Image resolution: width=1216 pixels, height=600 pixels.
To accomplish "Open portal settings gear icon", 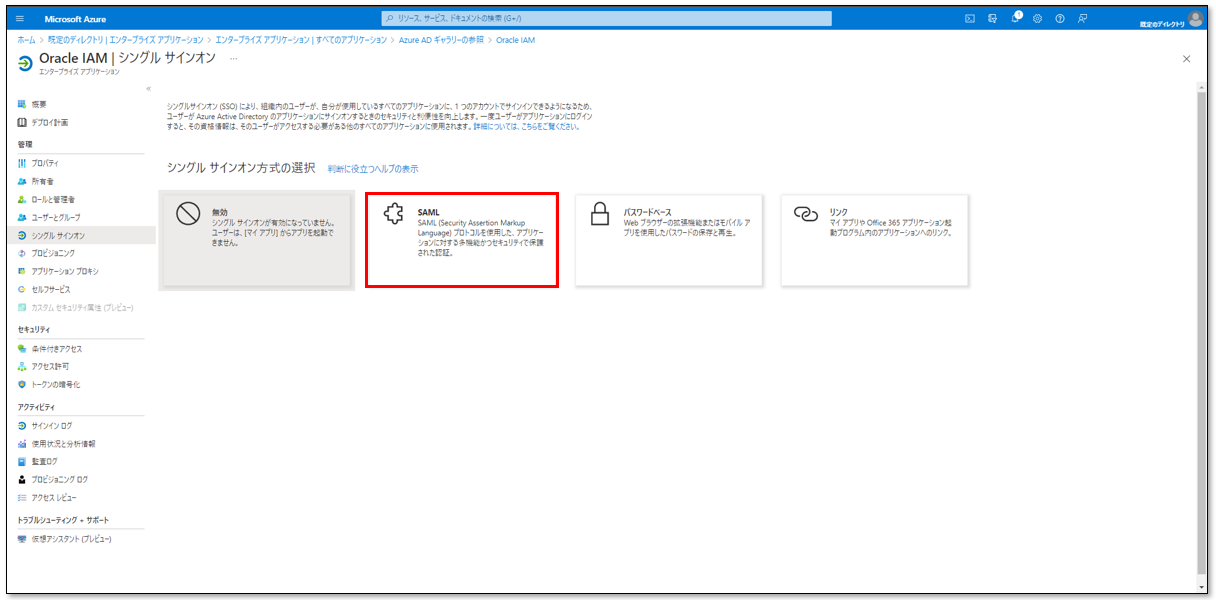I will 1037,19.
